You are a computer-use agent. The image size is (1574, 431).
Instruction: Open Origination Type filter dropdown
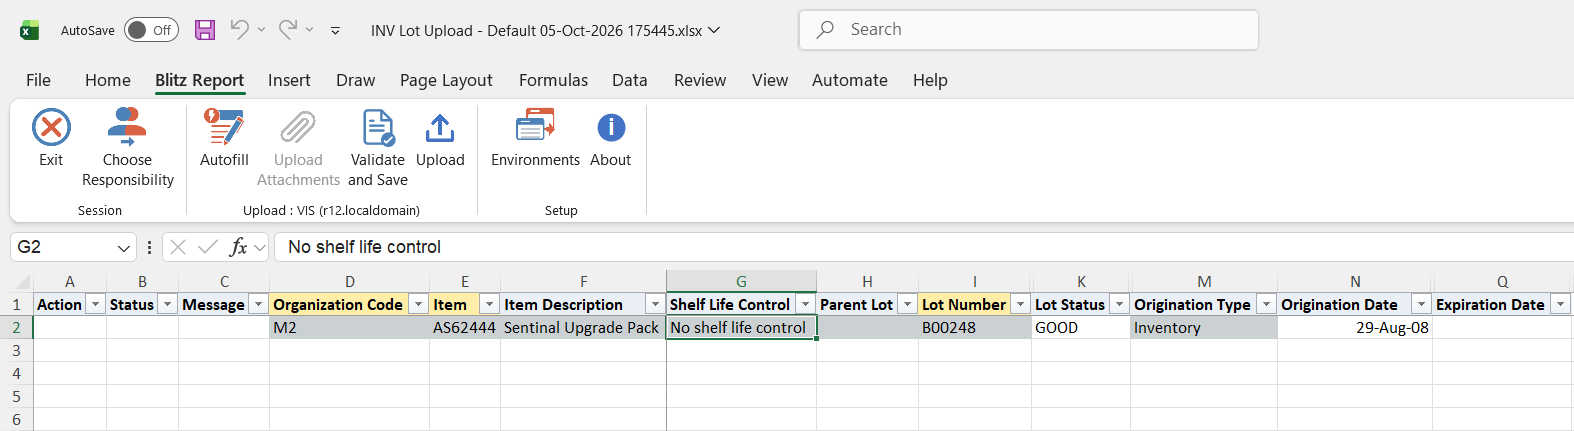[1266, 304]
